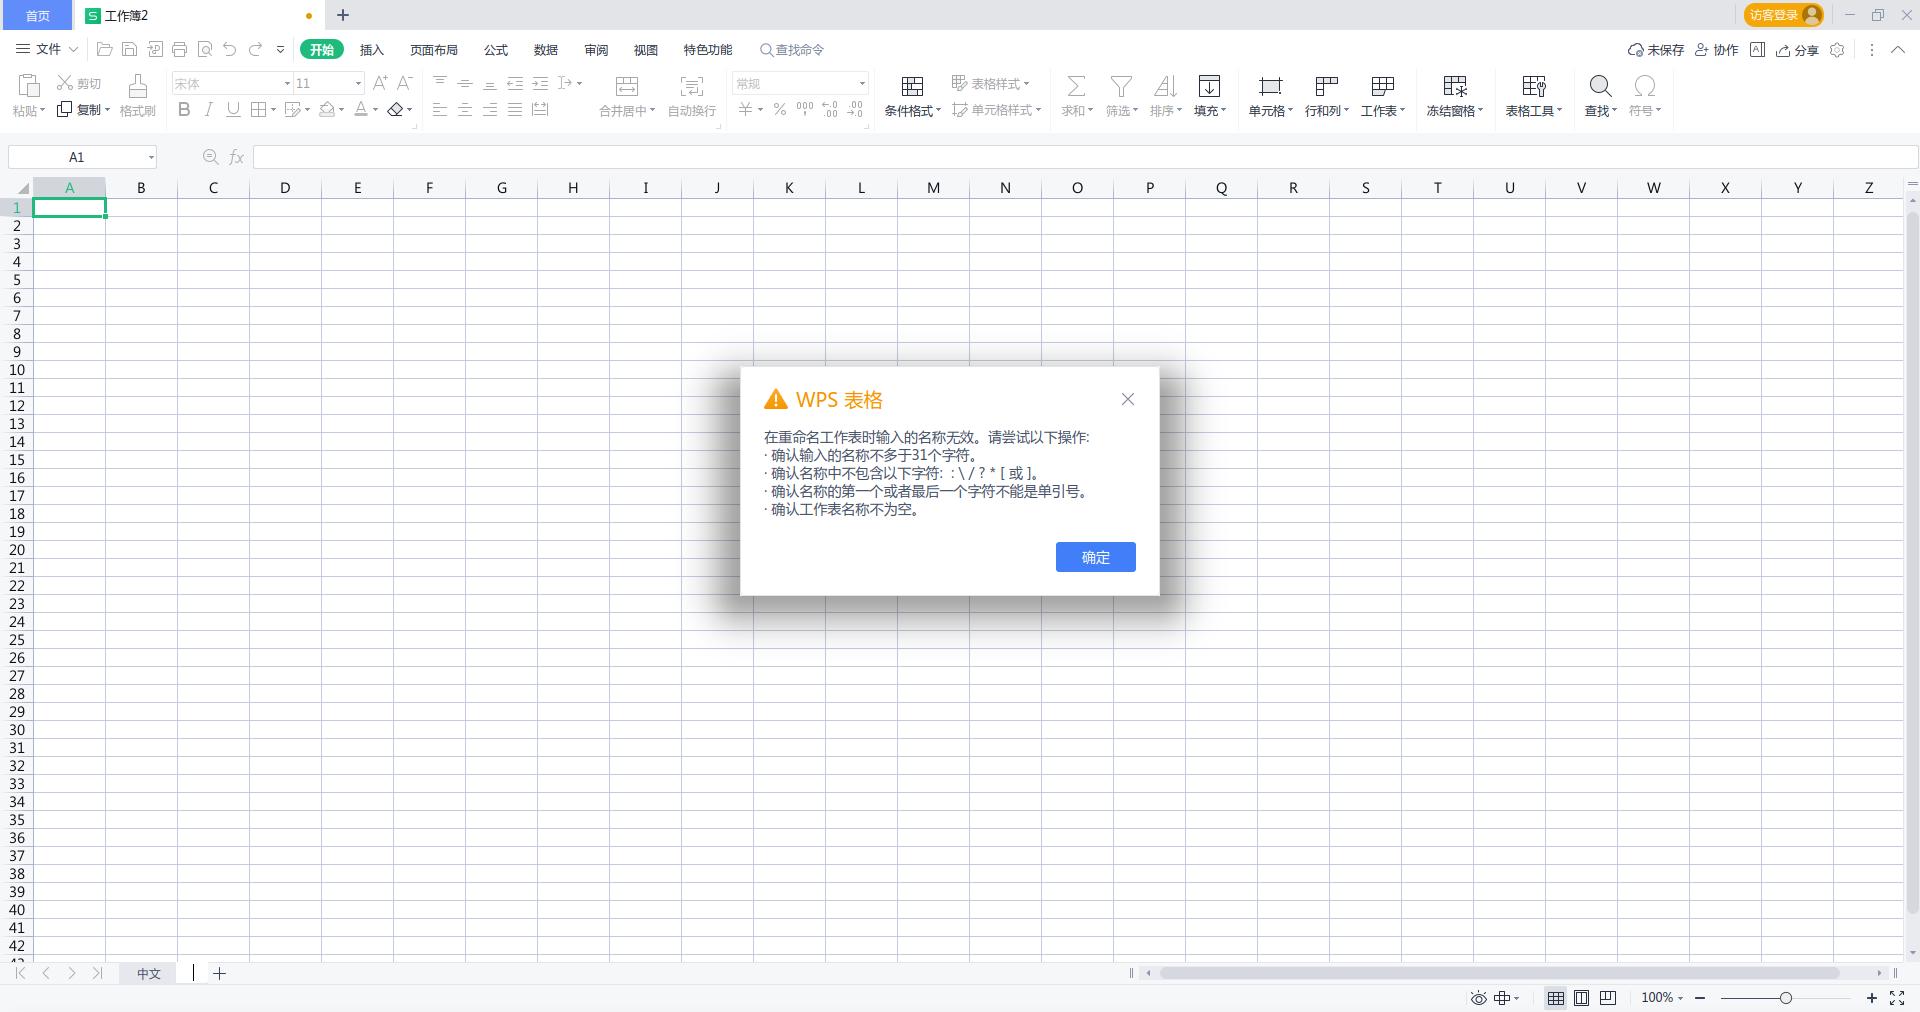This screenshot has width=1920, height=1012.
Task: Toggle underline formatting
Action: coord(233,110)
